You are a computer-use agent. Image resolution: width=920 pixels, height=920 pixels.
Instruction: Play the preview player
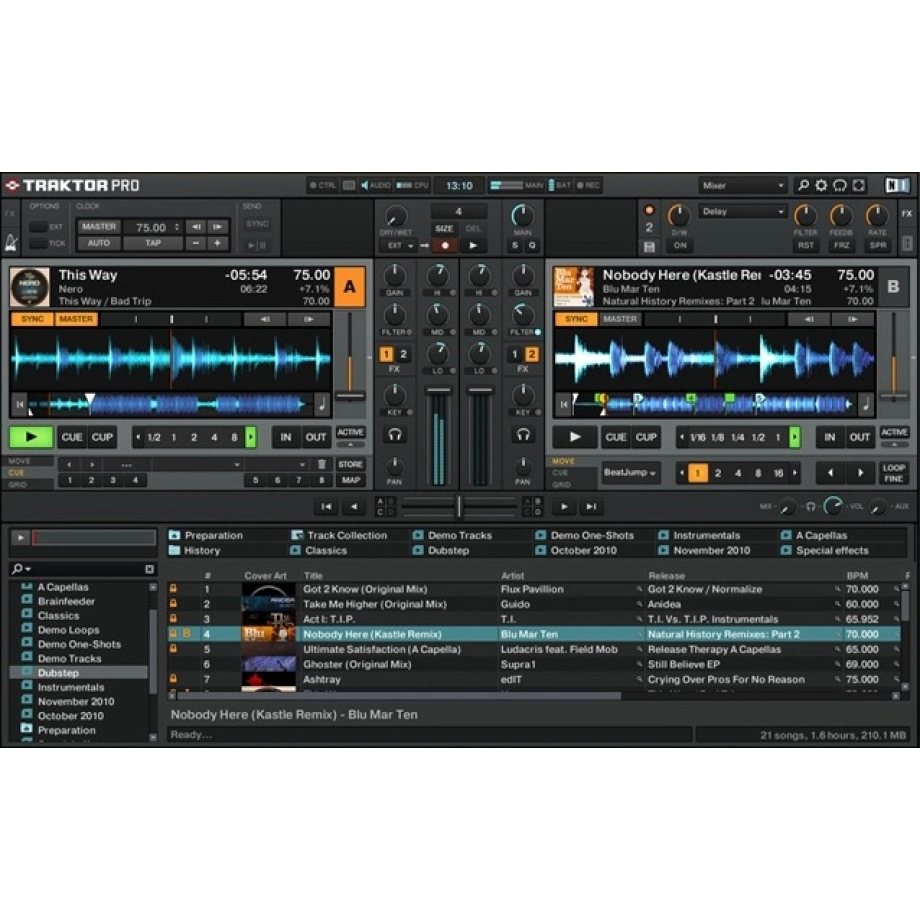21,537
